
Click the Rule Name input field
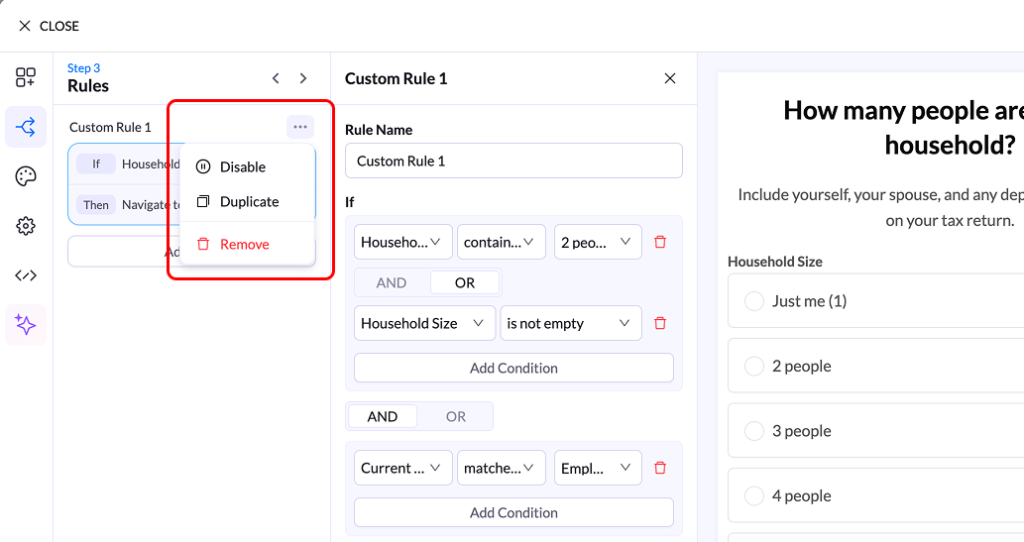pos(514,161)
